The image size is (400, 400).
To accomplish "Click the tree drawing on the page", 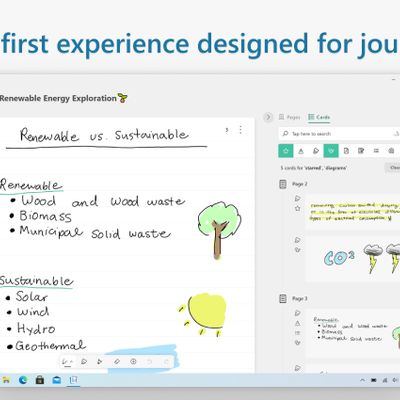I will click(219, 230).
